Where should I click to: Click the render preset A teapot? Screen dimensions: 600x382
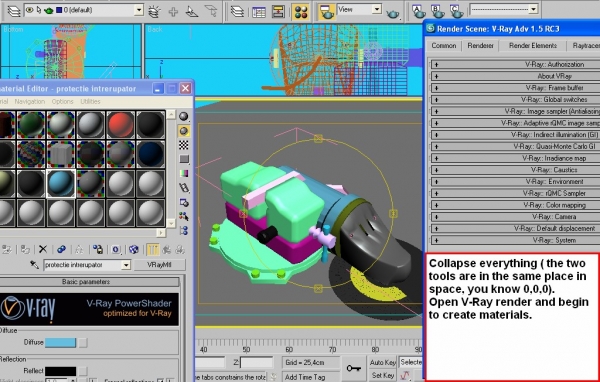pos(419,11)
